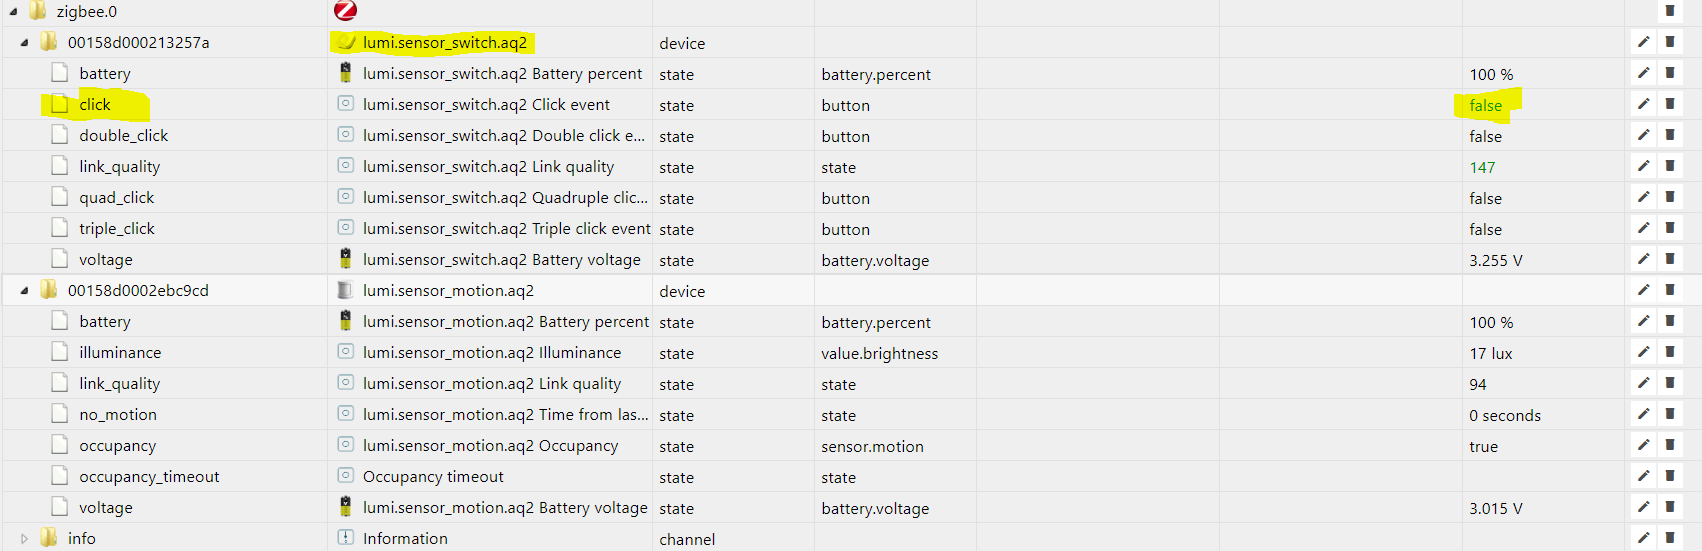Viewport: 1702px width, 551px height.
Task: Delete the info channel with trash icon
Action: [x=1670, y=538]
